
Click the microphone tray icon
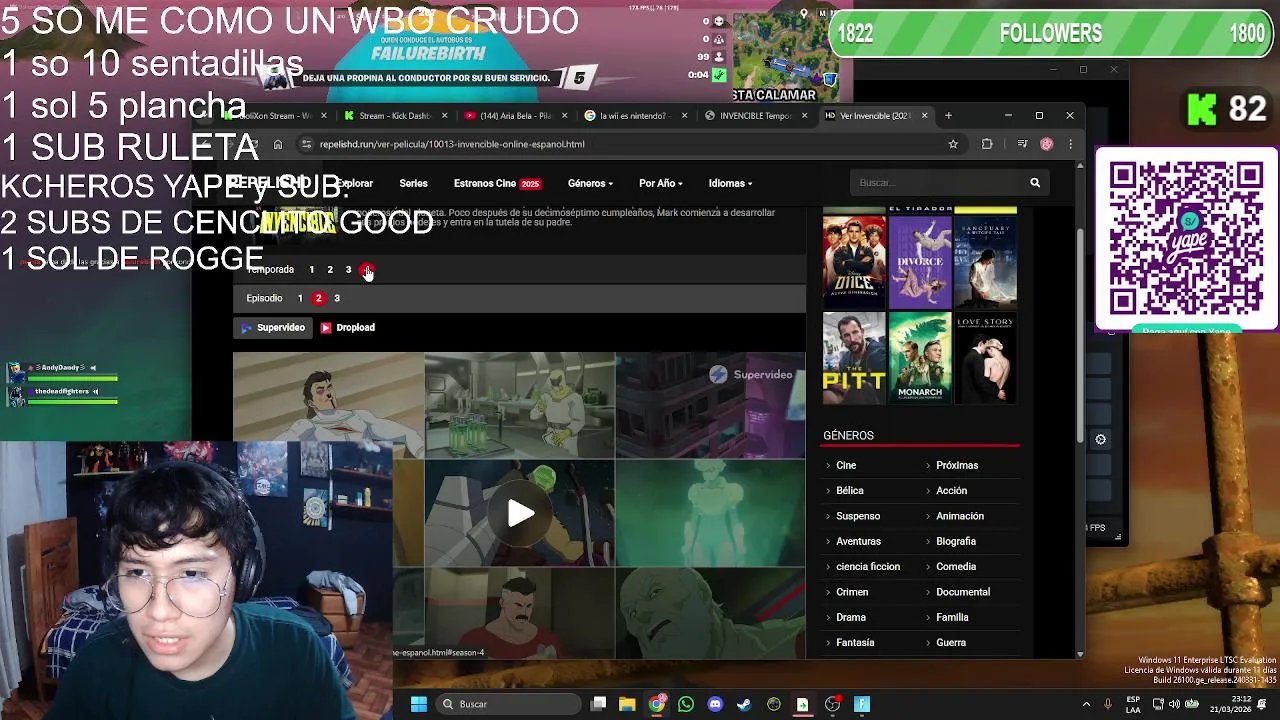coord(1107,704)
